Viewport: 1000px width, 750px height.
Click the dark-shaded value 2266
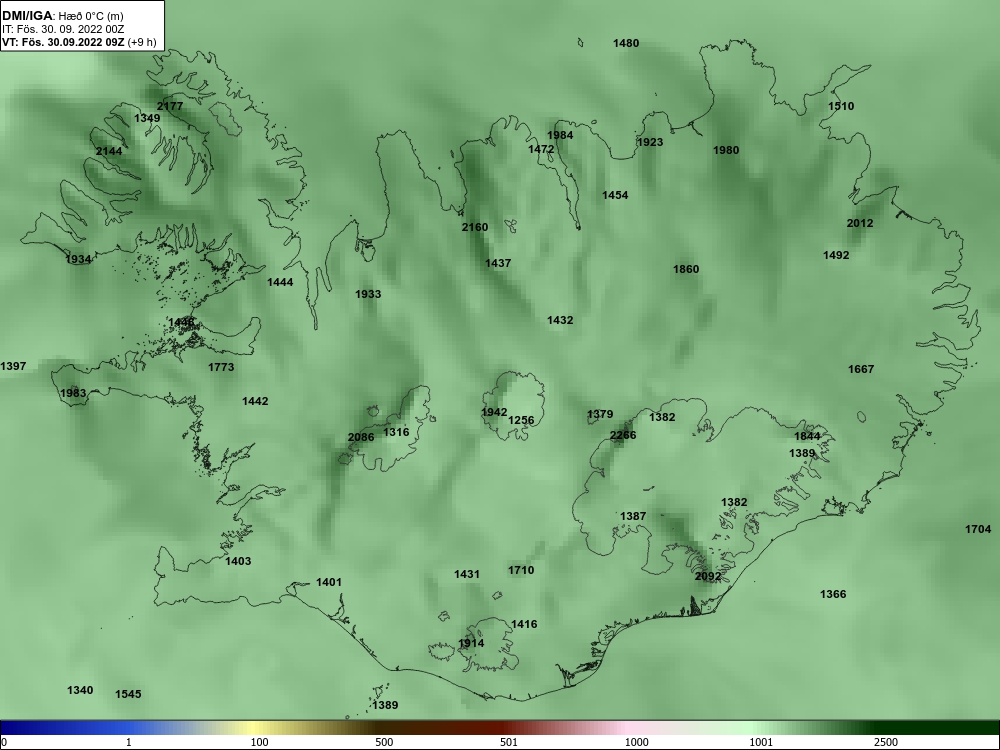[x=622, y=436]
